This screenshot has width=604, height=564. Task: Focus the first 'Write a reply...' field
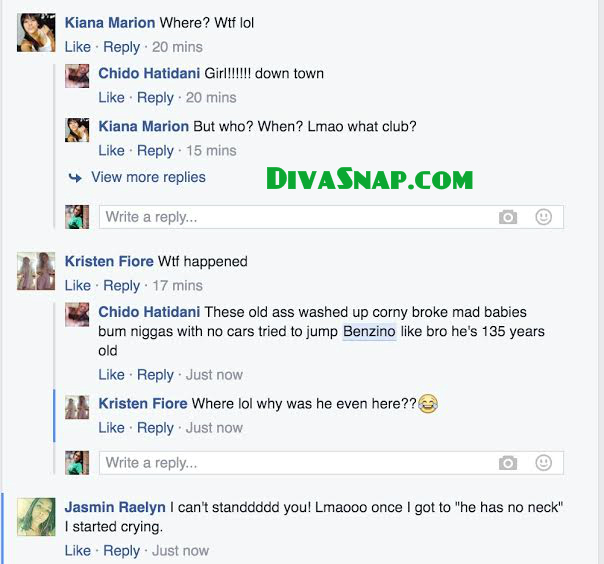pyautogui.click(x=331, y=217)
